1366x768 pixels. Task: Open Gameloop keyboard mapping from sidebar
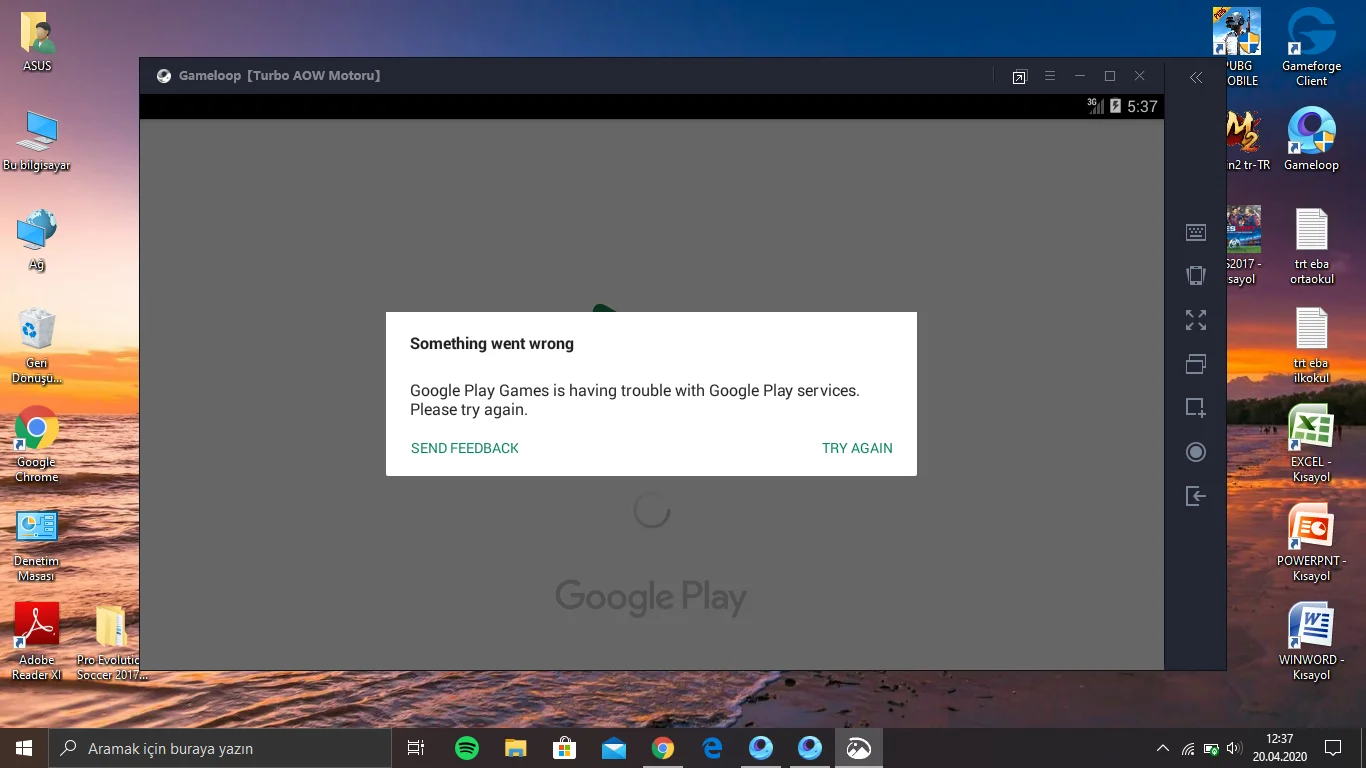(x=1196, y=232)
